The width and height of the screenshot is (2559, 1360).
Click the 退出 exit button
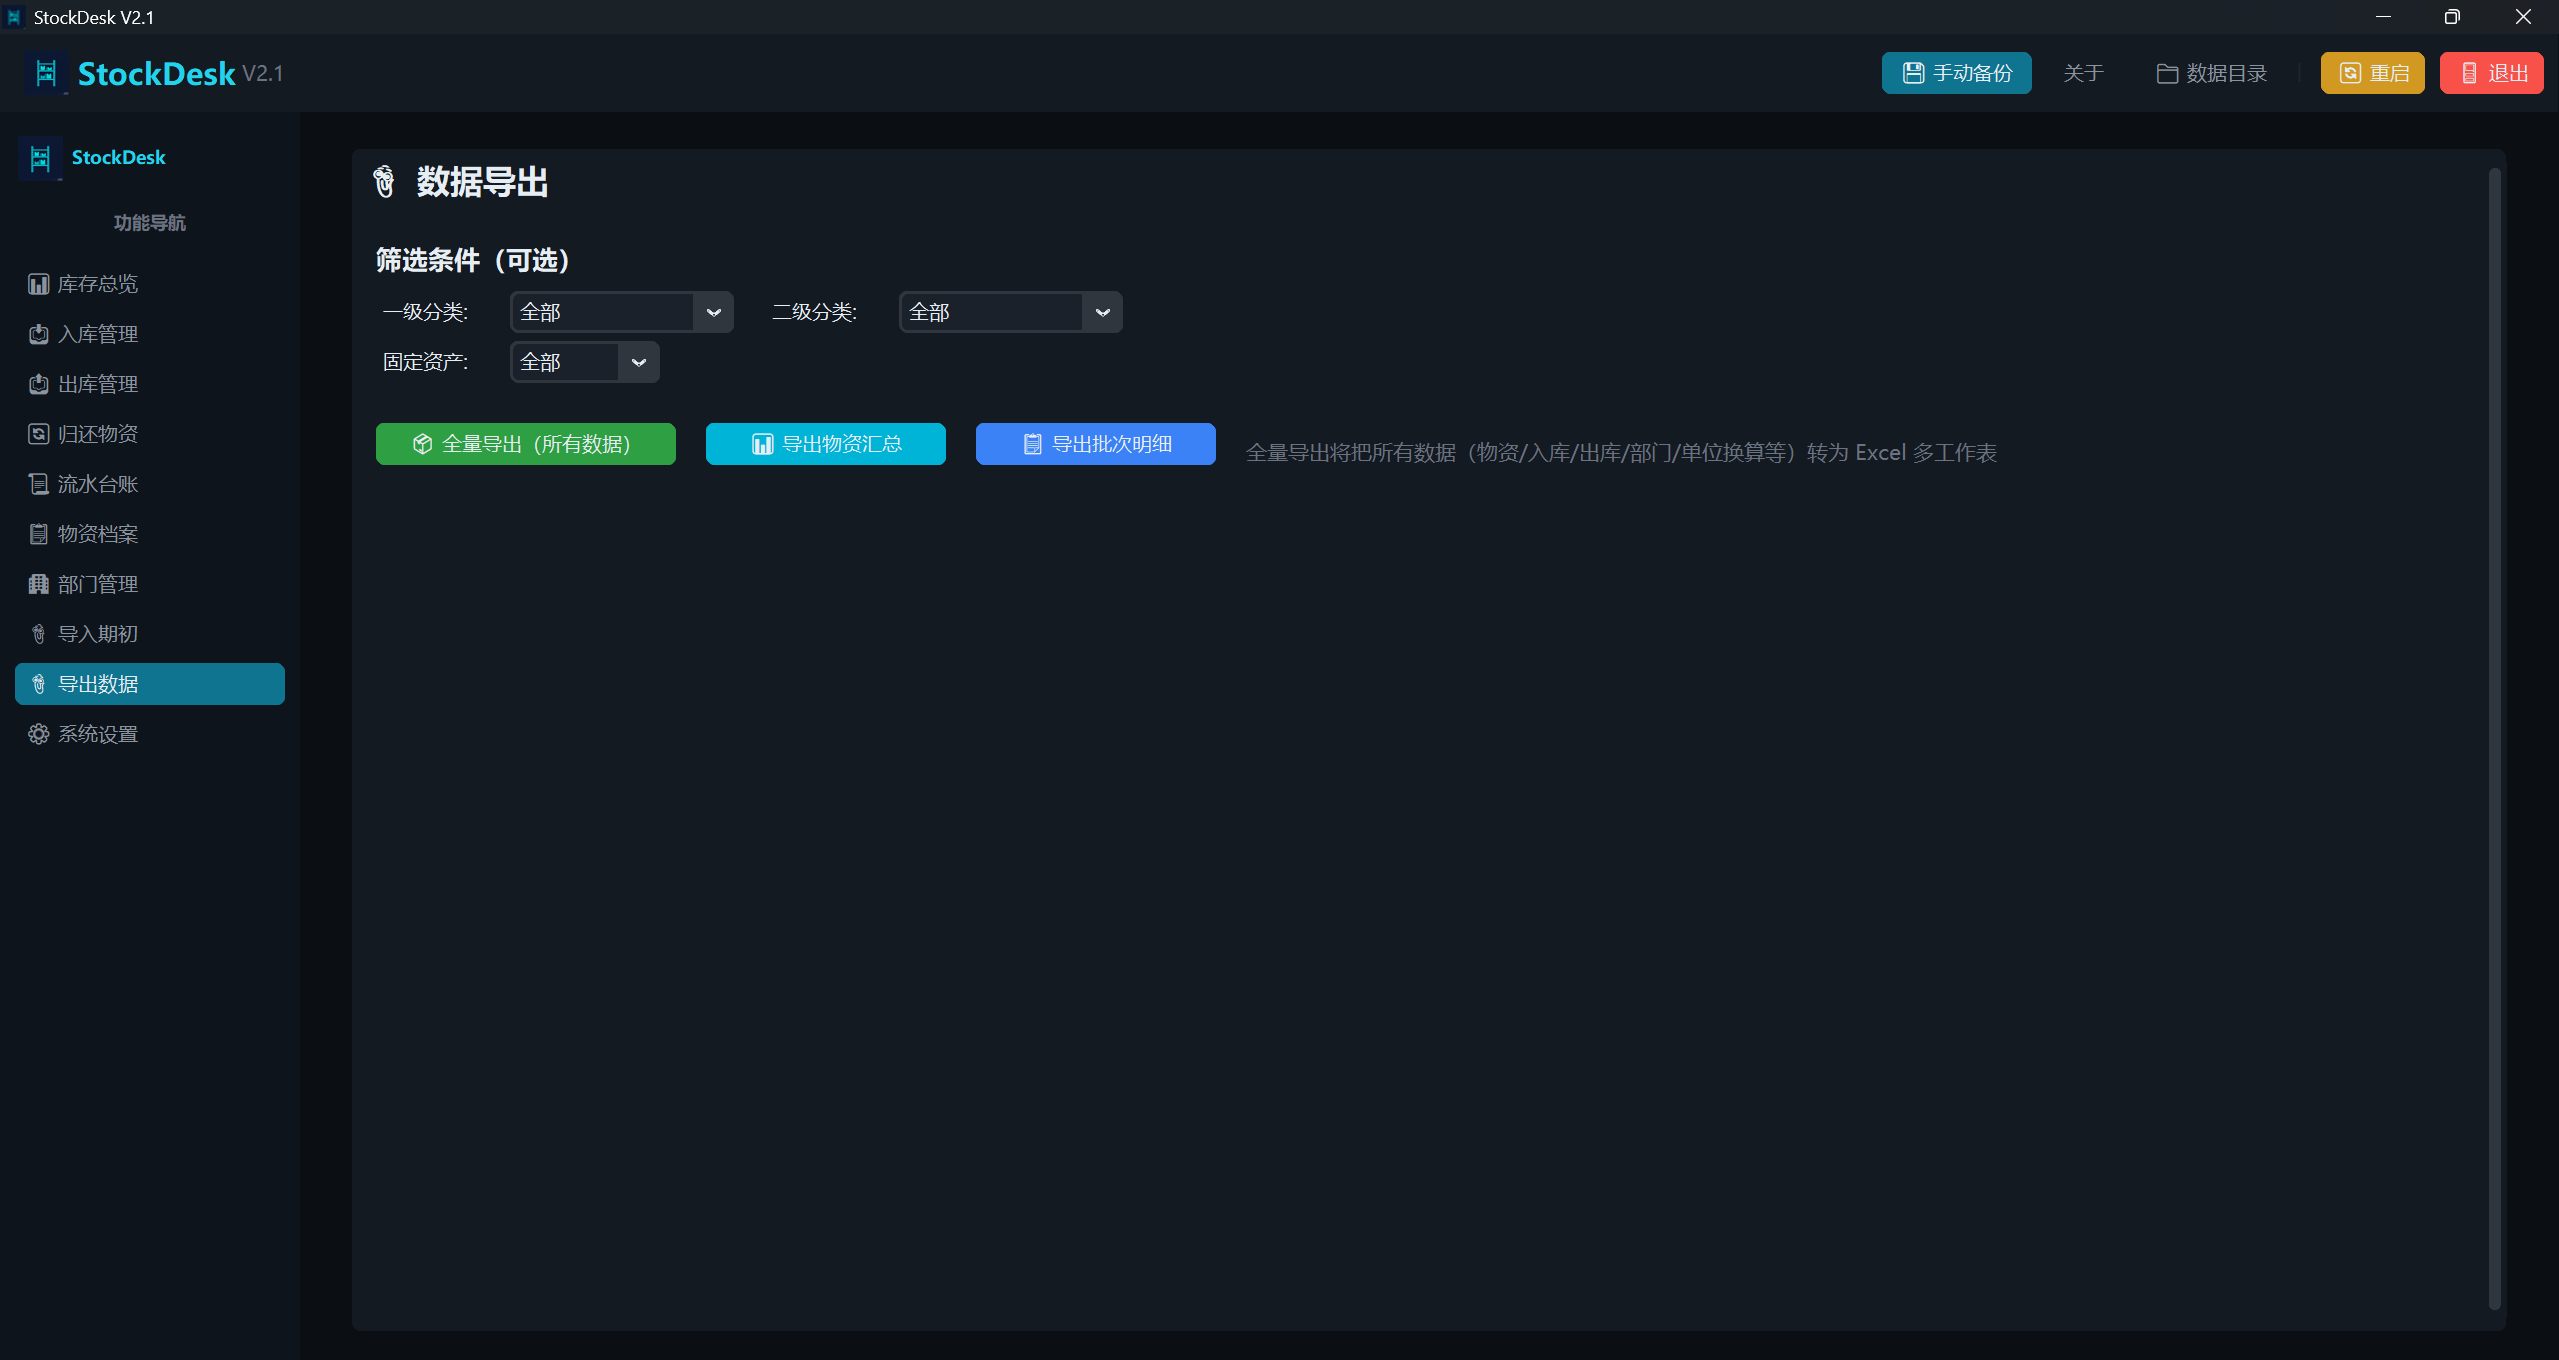coord(2491,73)
